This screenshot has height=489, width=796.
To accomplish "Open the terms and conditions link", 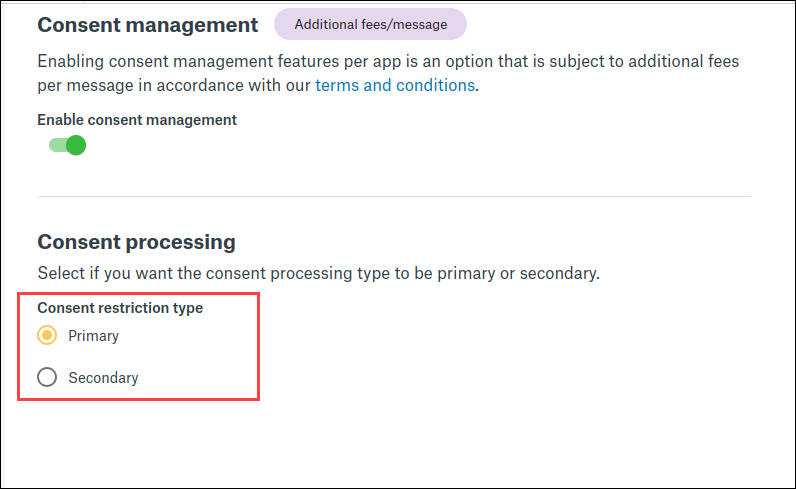I will [394, 85].
